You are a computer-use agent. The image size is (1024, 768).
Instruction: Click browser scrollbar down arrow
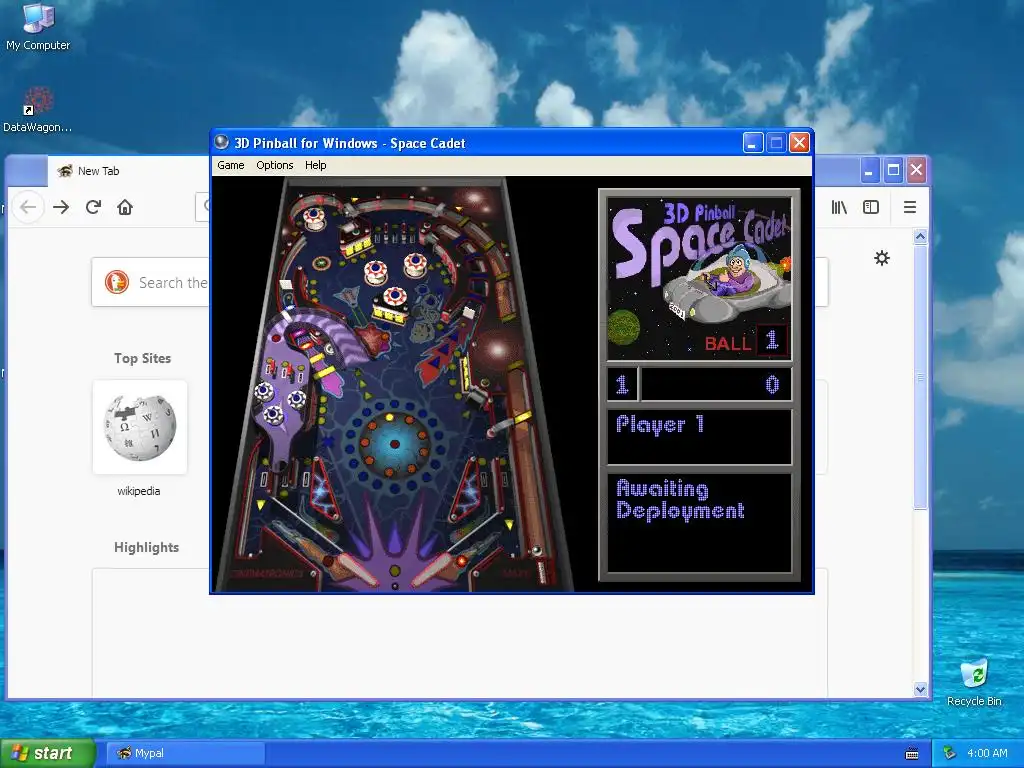[920, 689]
